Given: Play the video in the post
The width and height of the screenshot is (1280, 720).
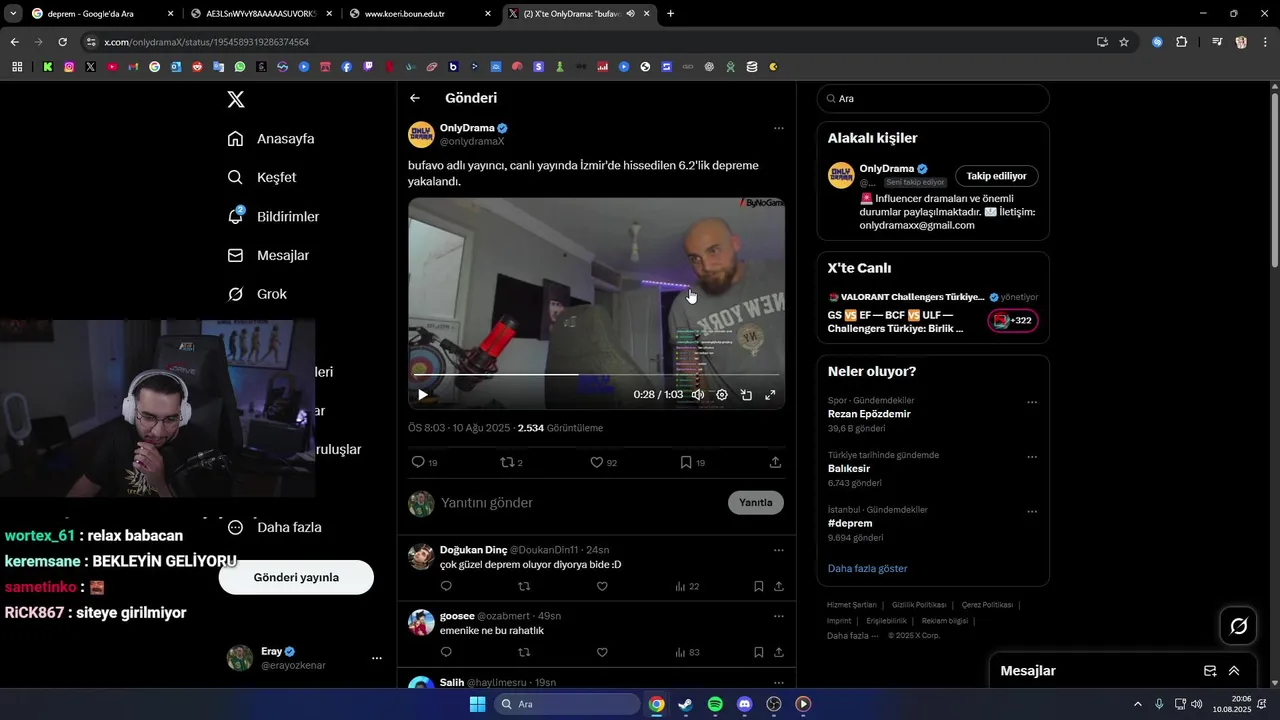Looking at the screenshot, I should [423, 395].
